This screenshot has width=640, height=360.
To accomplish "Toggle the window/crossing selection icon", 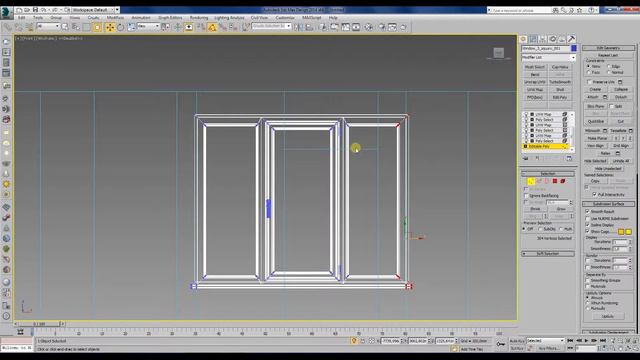I will pos(97,27).
